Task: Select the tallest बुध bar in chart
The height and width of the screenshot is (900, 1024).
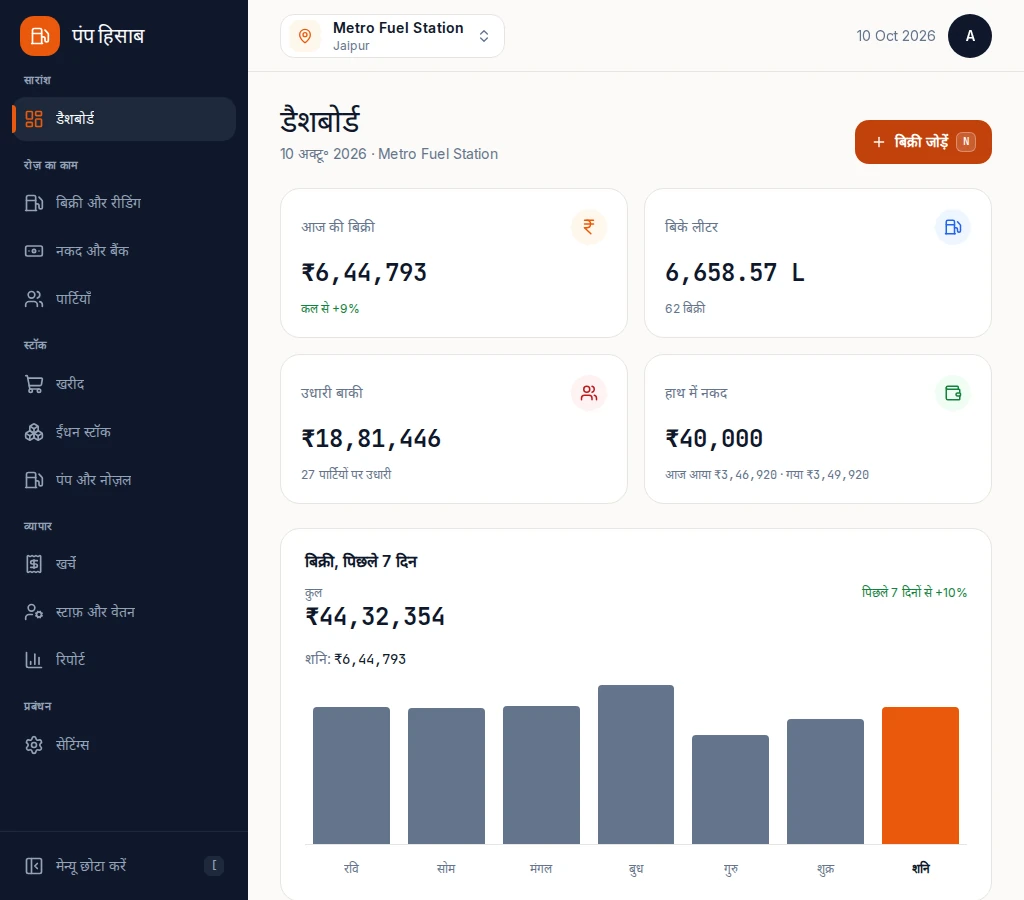Action: click(x=636, y=764)
